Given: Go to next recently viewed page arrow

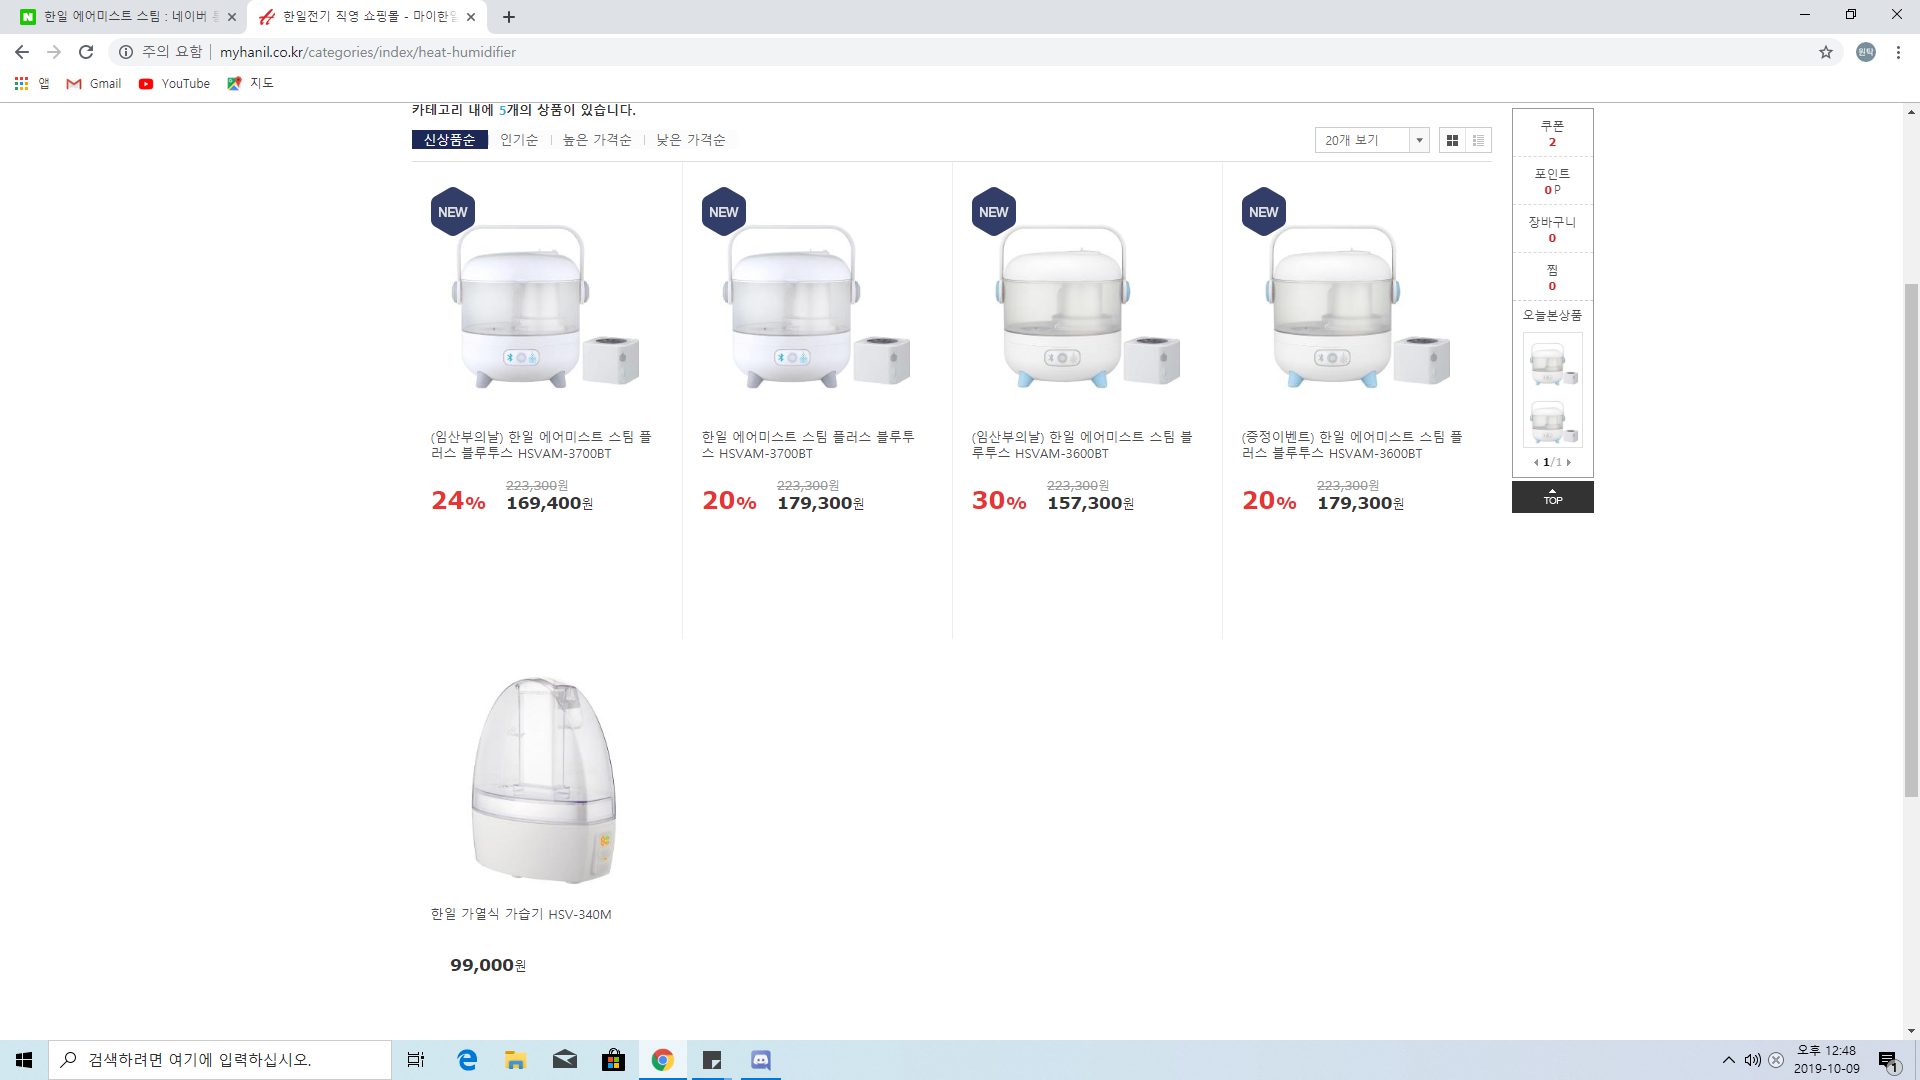Looking at the screenshot, I should [1569, 462].
